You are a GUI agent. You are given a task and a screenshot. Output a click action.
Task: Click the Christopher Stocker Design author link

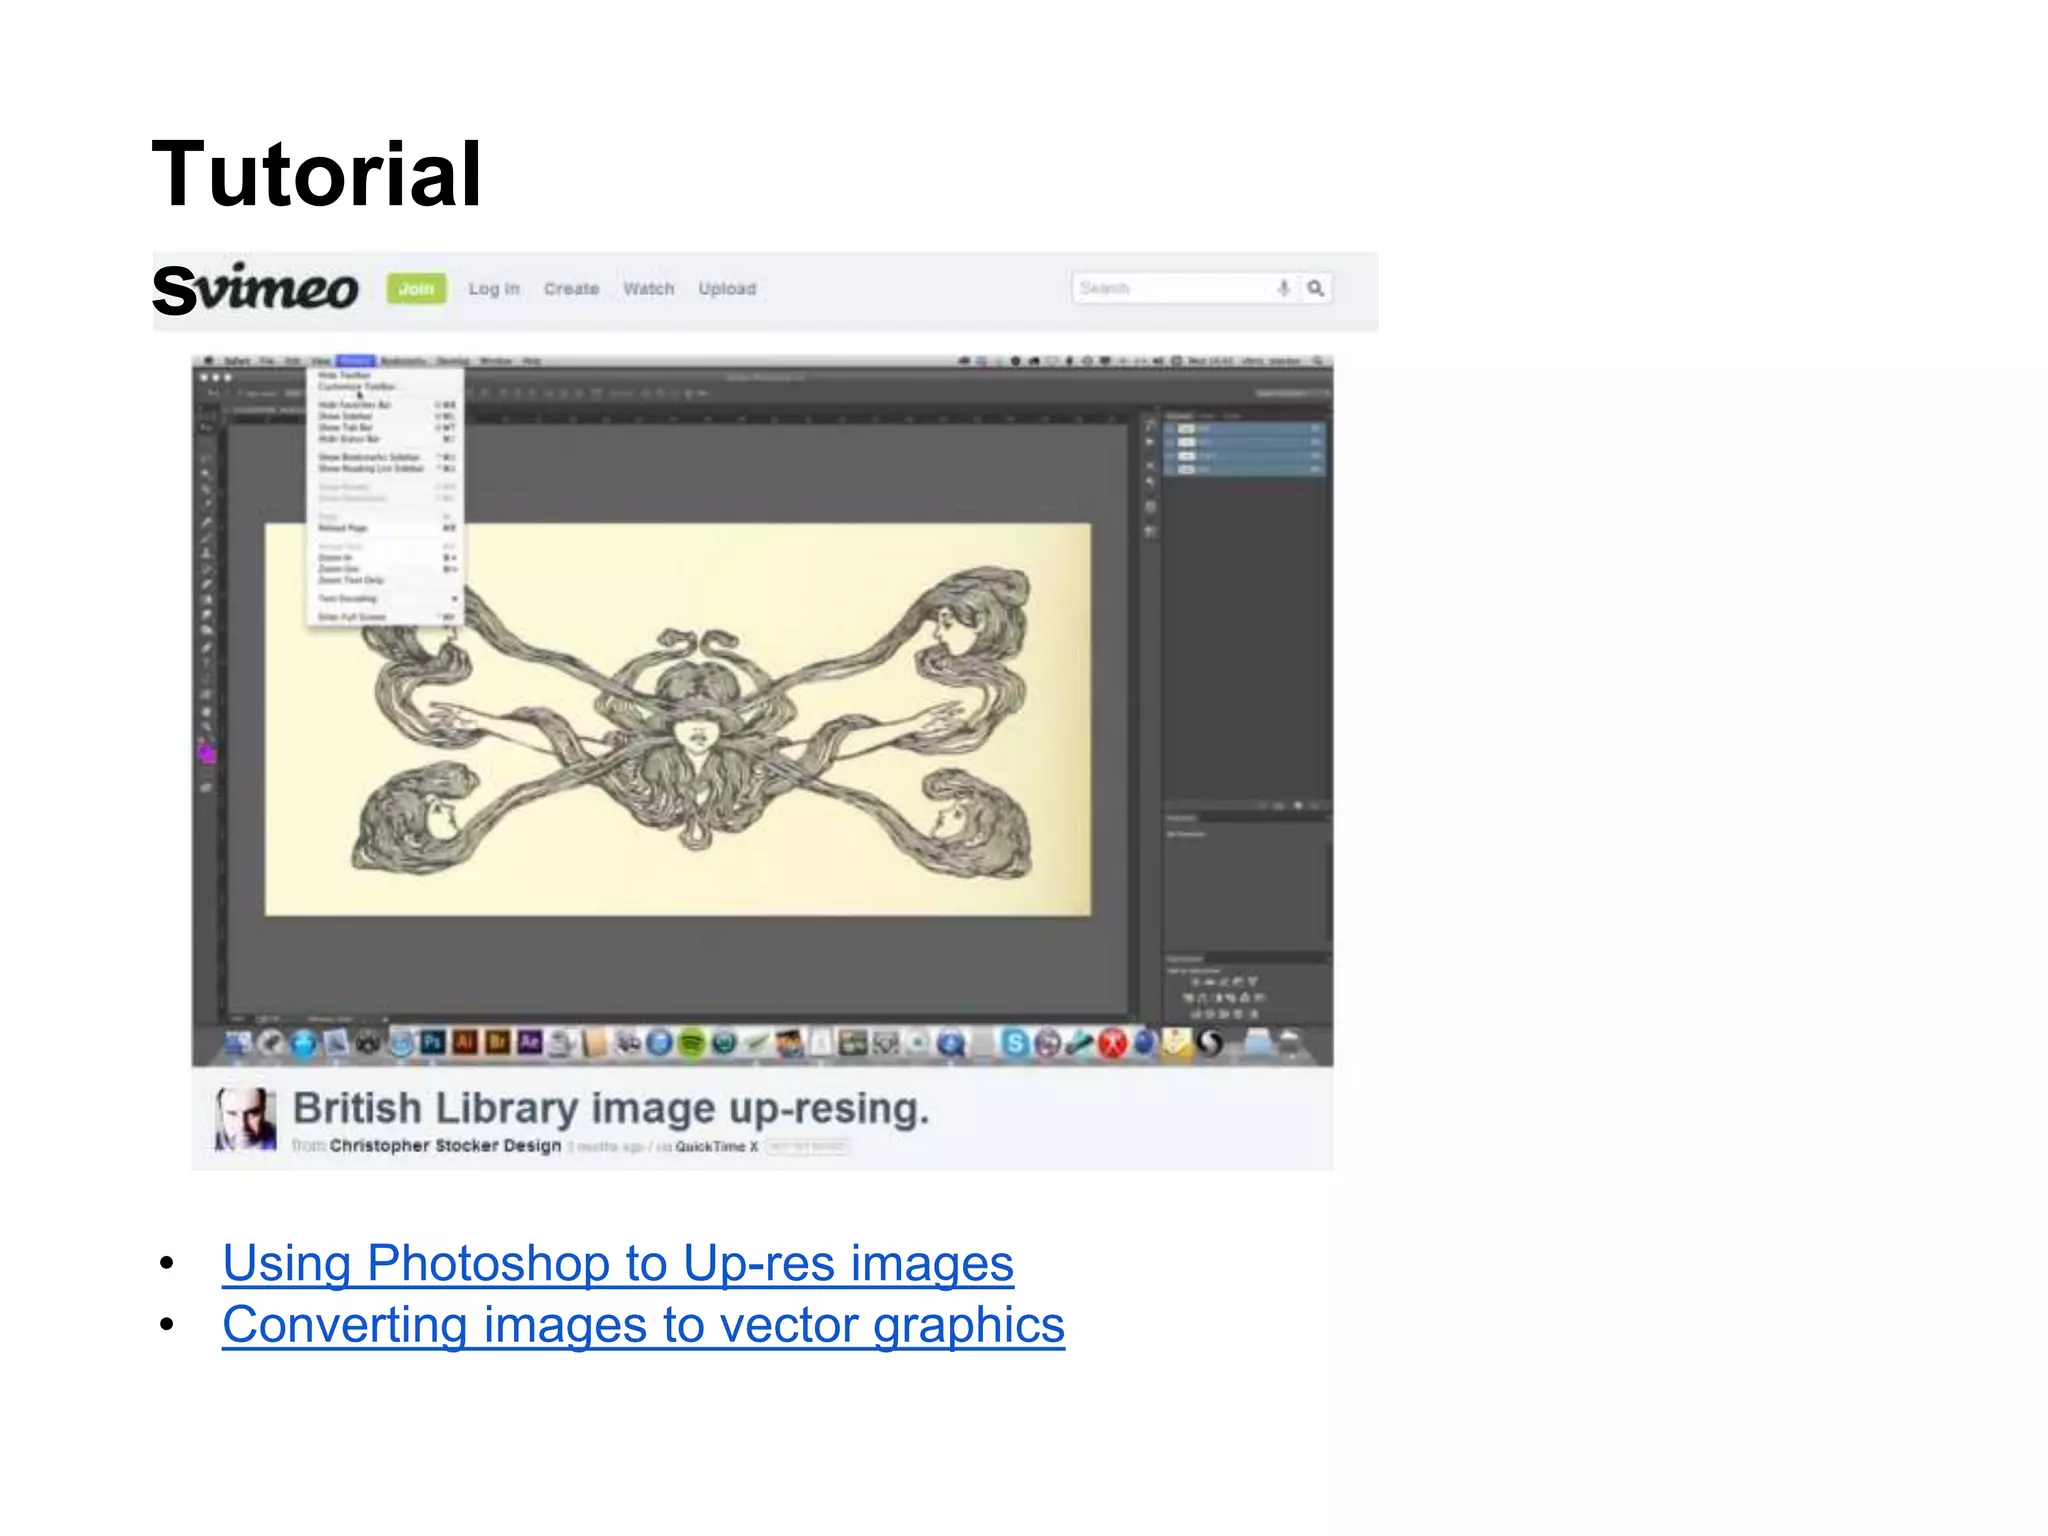coord(445,1146)
